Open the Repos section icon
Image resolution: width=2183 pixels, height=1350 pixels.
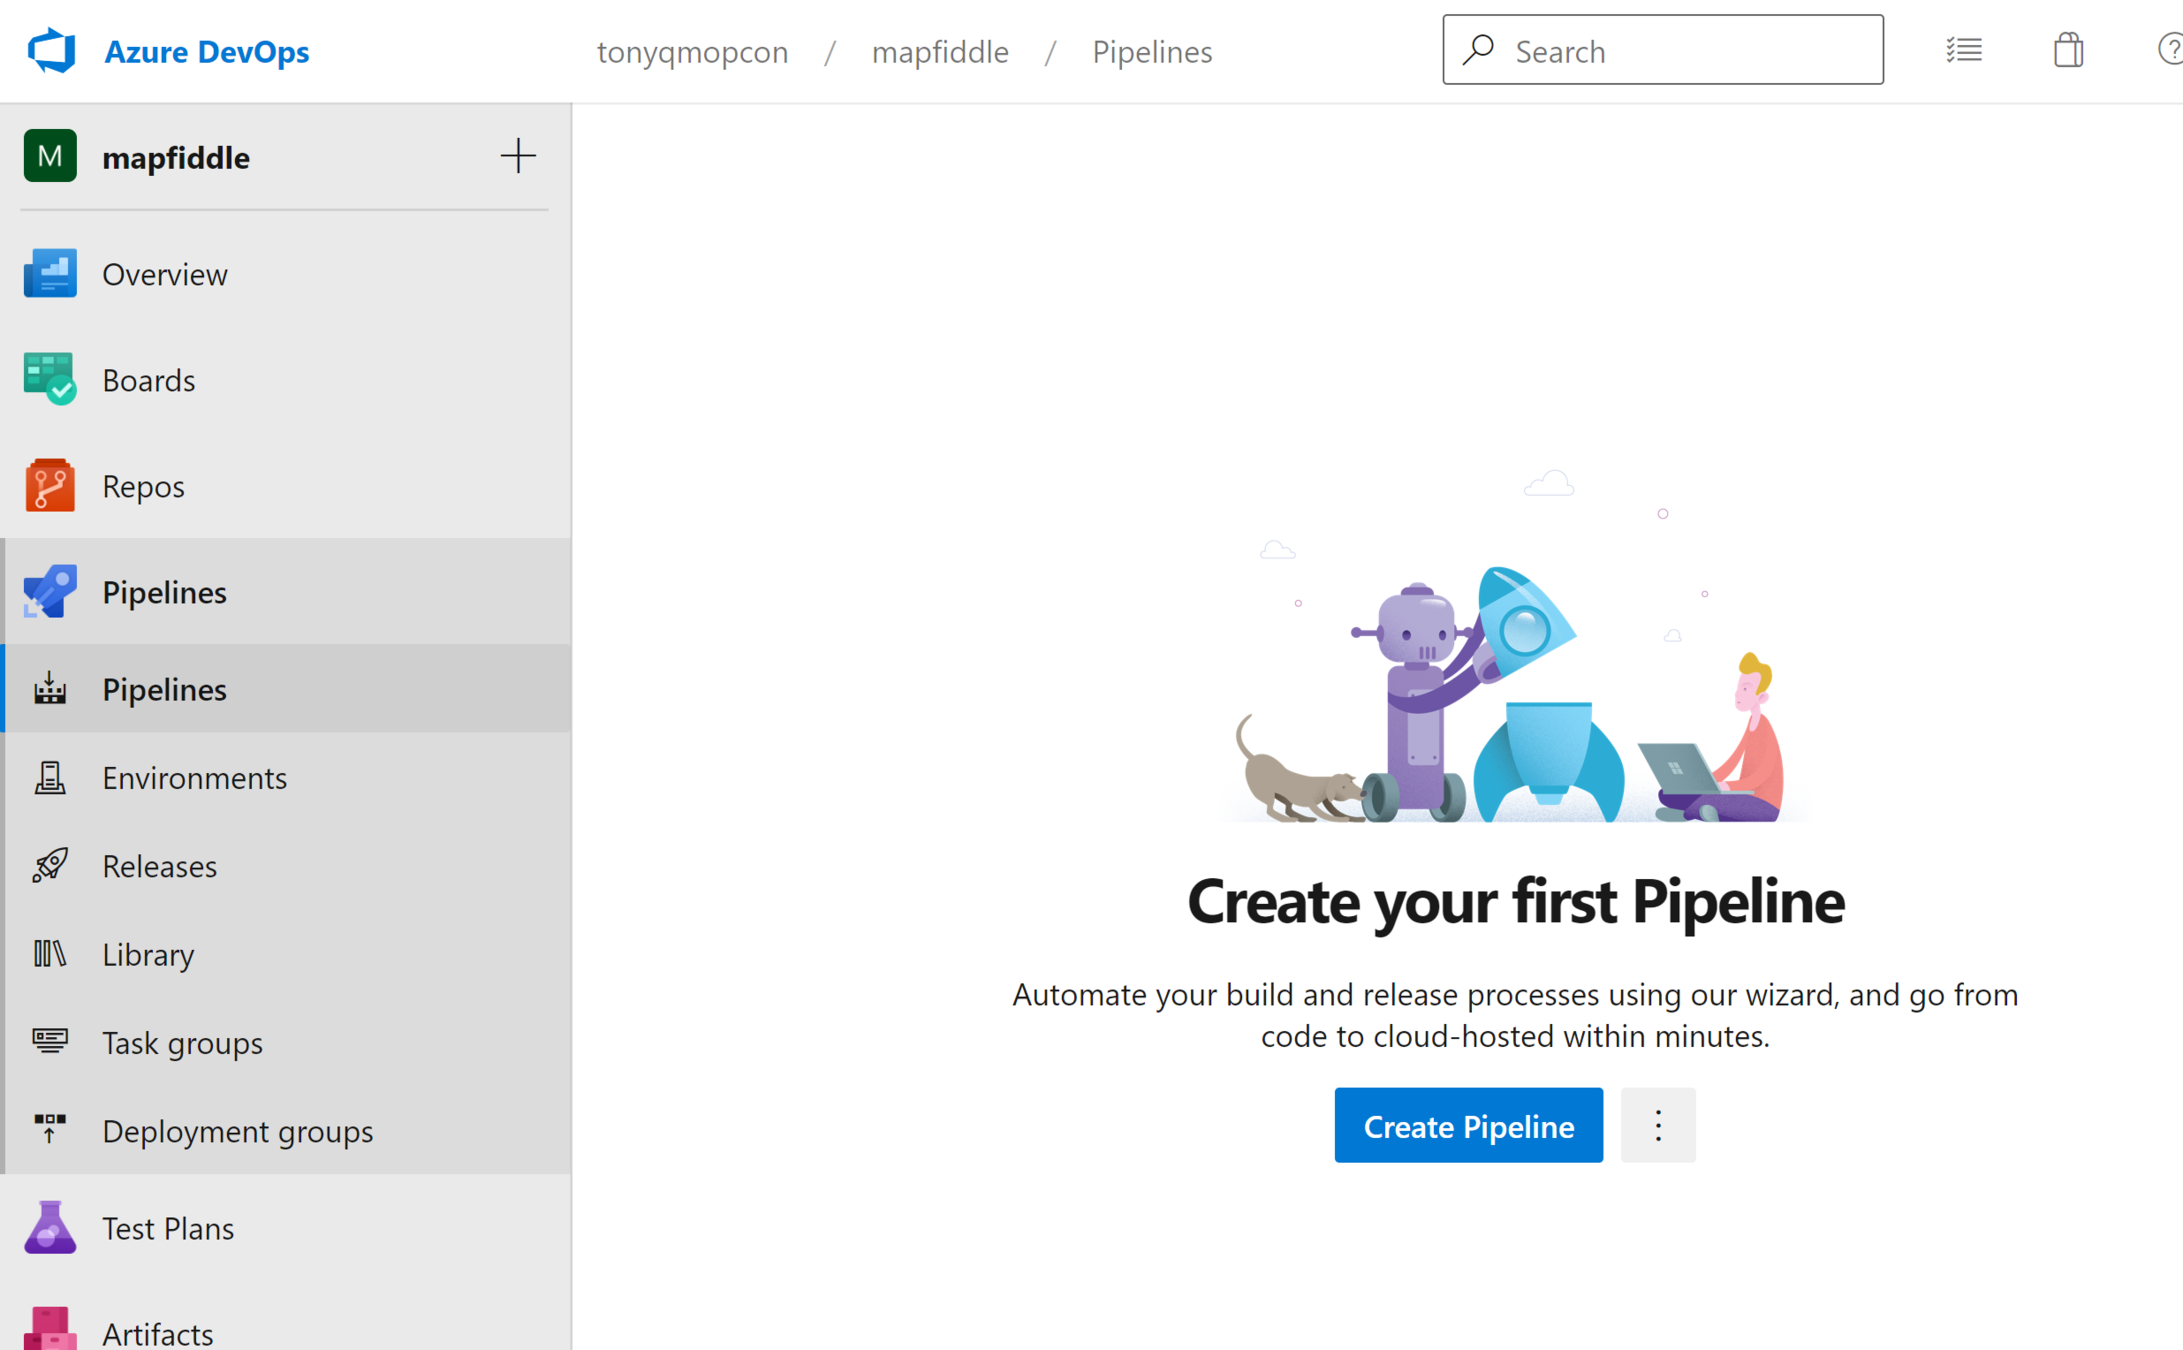(49, 486)
